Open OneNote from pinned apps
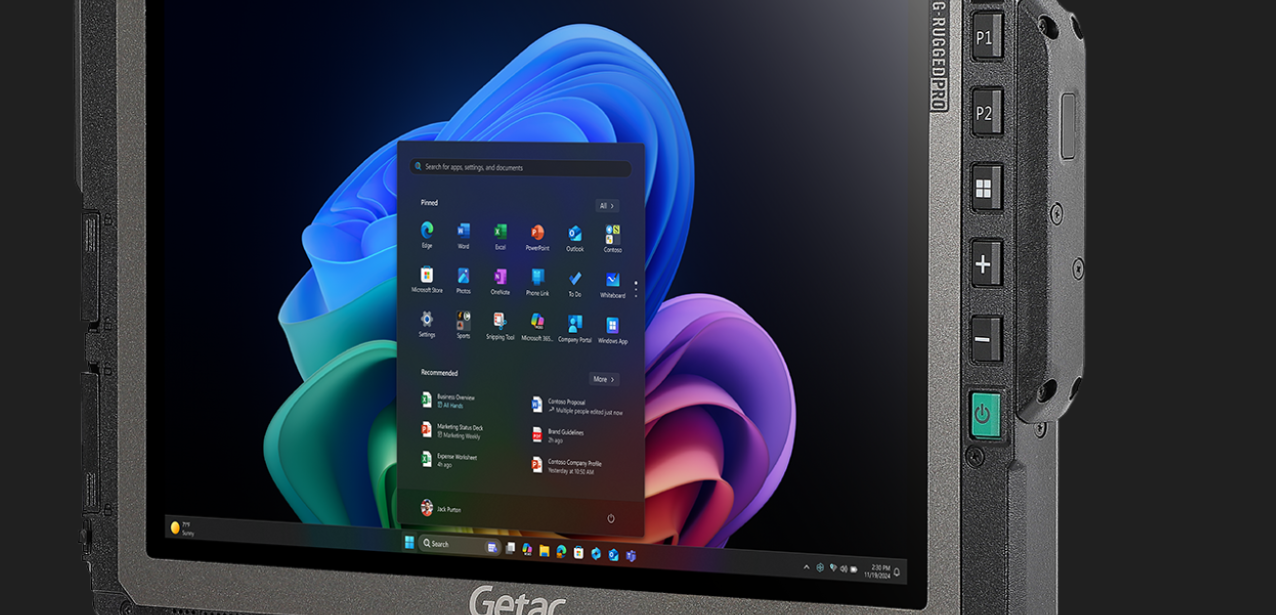 pos(500,282)
